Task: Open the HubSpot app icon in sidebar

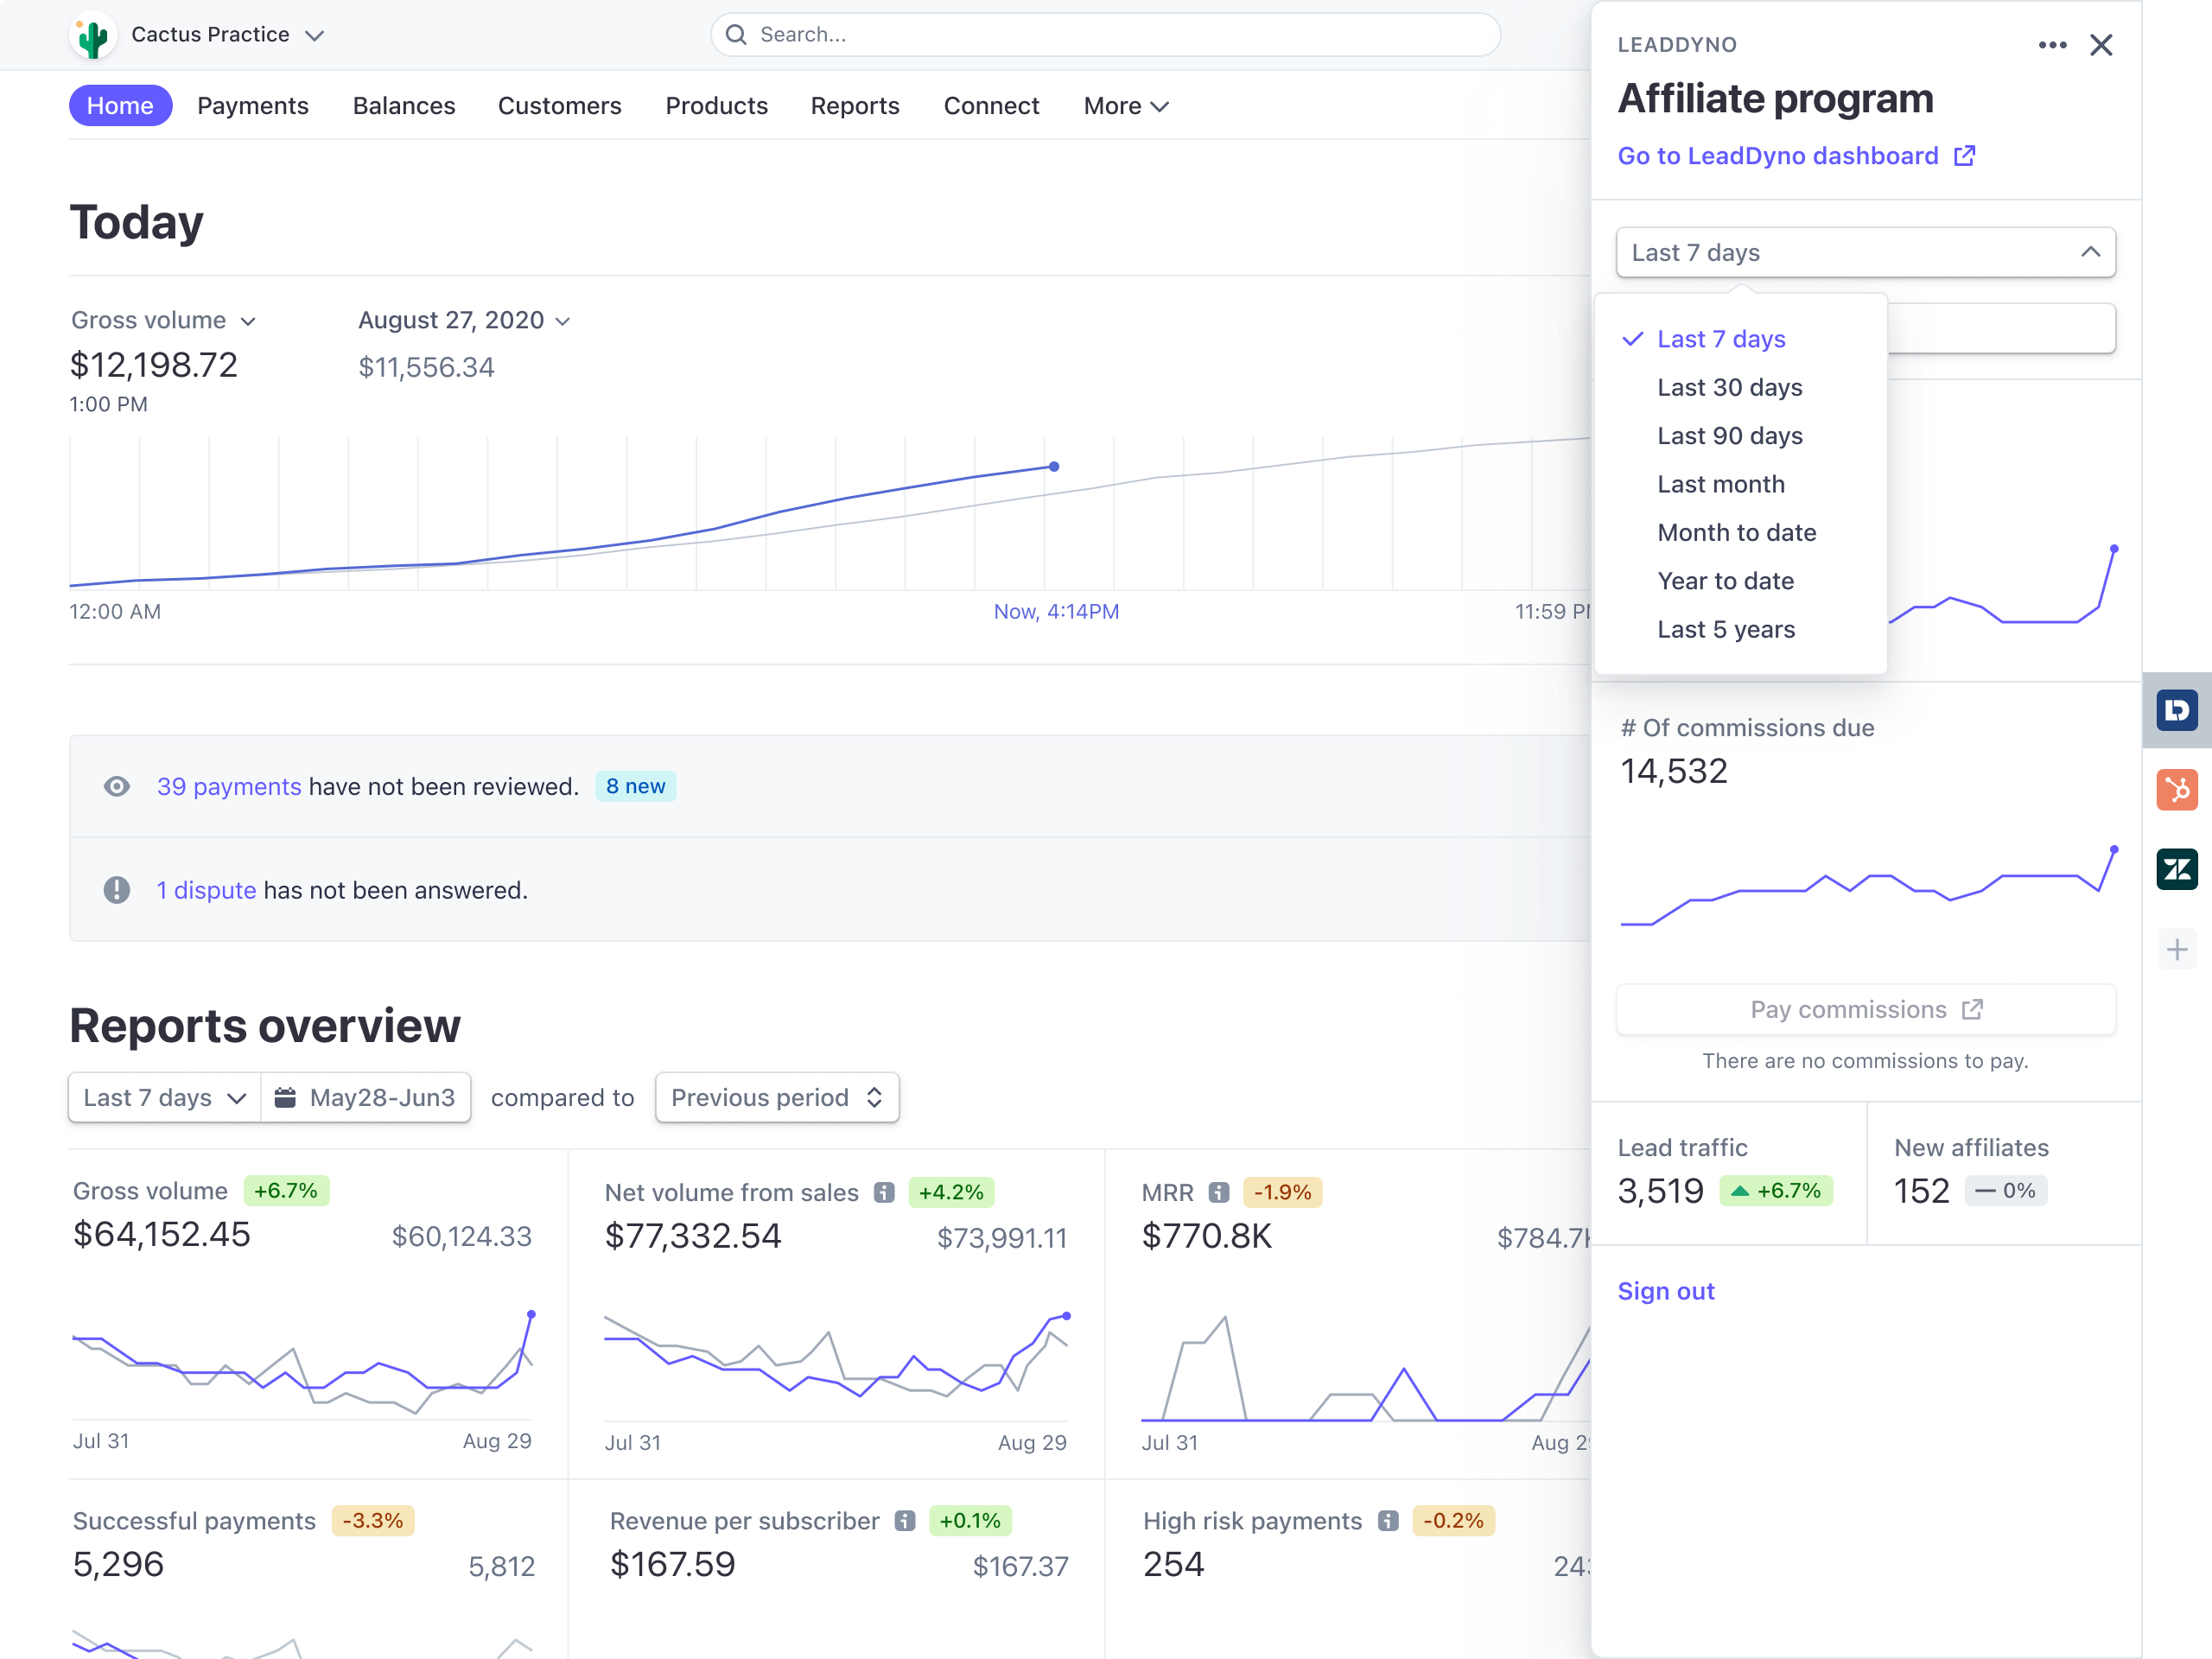Action: tap(2177, 790)
